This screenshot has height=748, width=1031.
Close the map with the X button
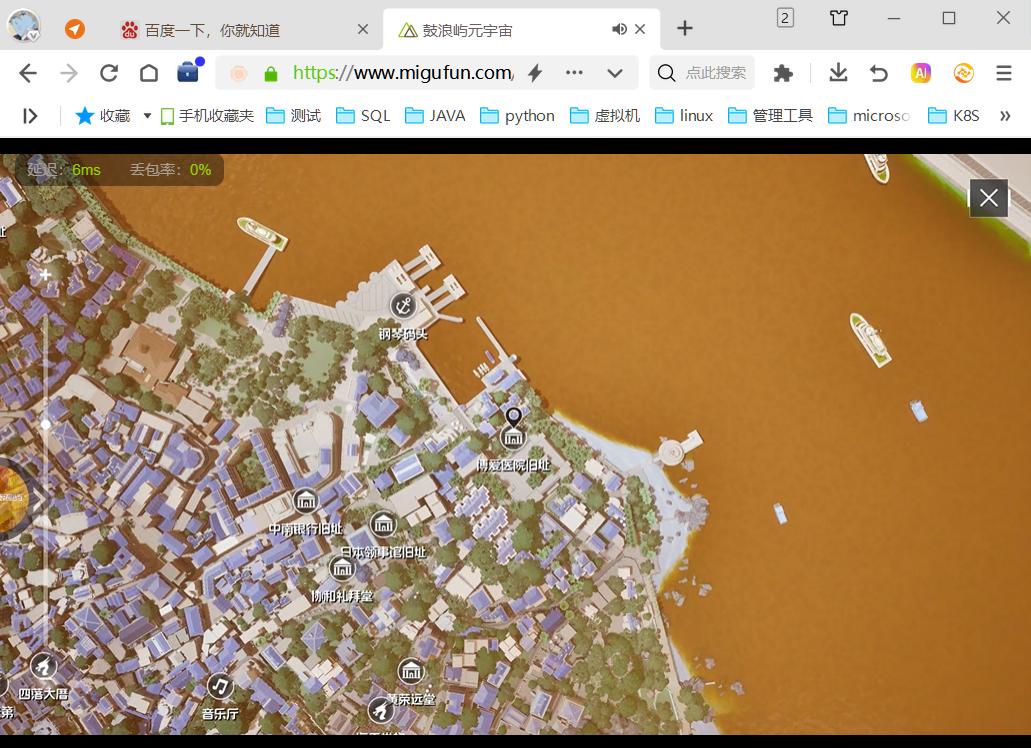click(x=988, y=198)
